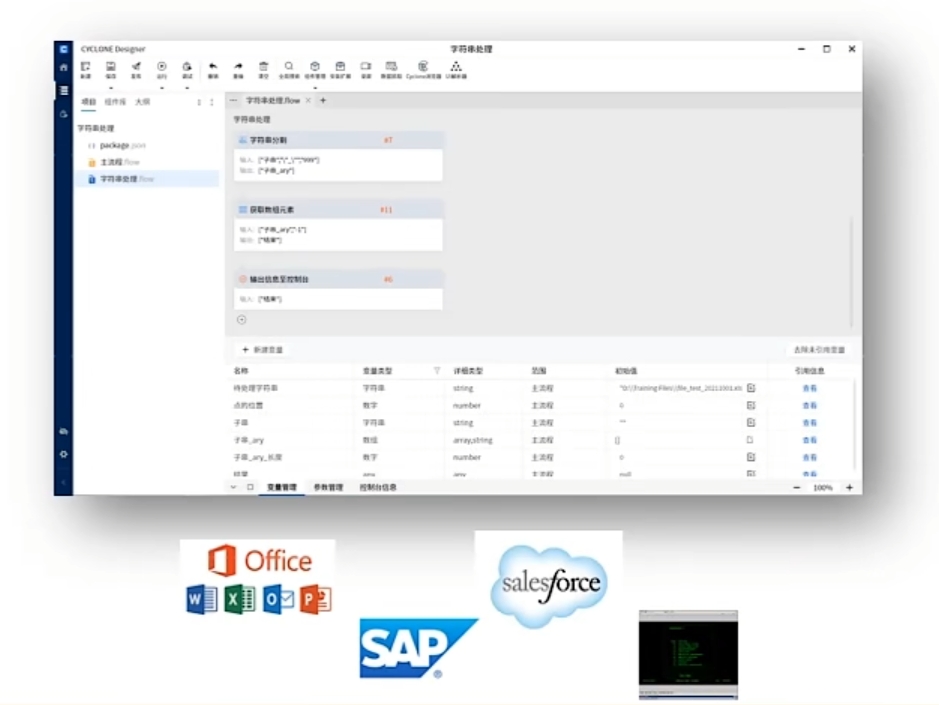Click the 新建变量 add variable button
This screenshot has width=939, height=705.
click(x=262, y=350)
